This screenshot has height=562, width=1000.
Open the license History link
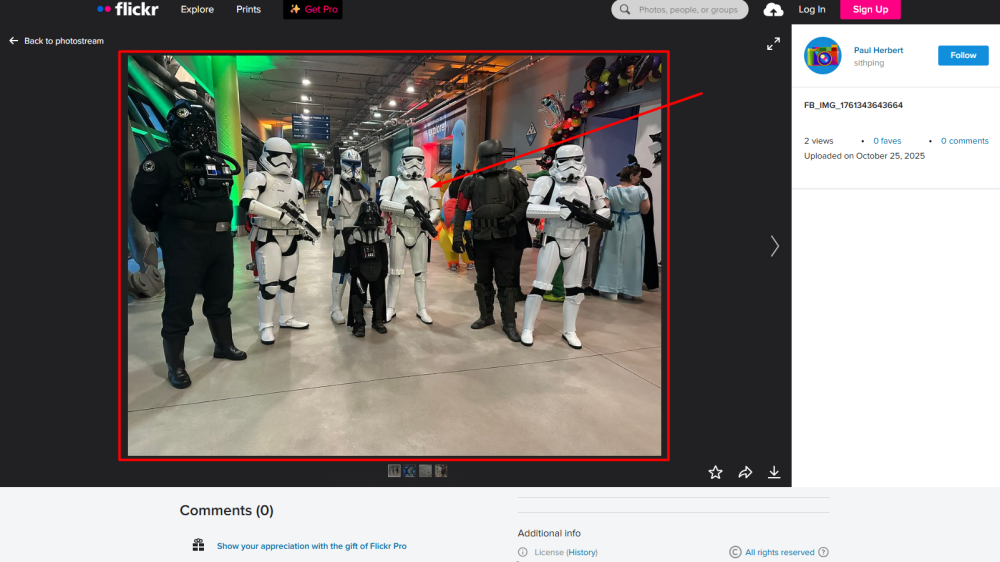(x=582, y=552)
